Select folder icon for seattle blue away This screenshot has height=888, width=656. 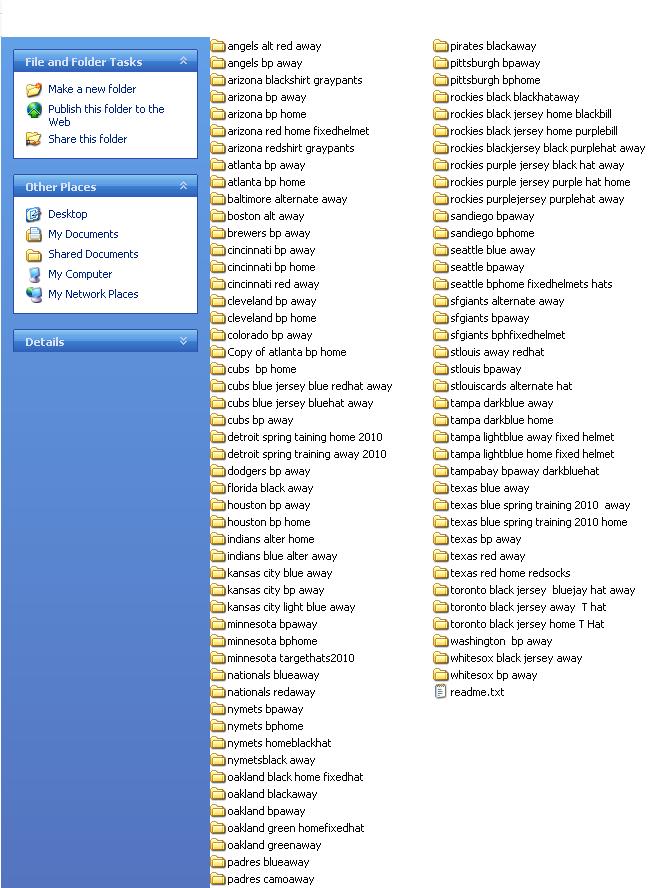click(x=441, y=250)
